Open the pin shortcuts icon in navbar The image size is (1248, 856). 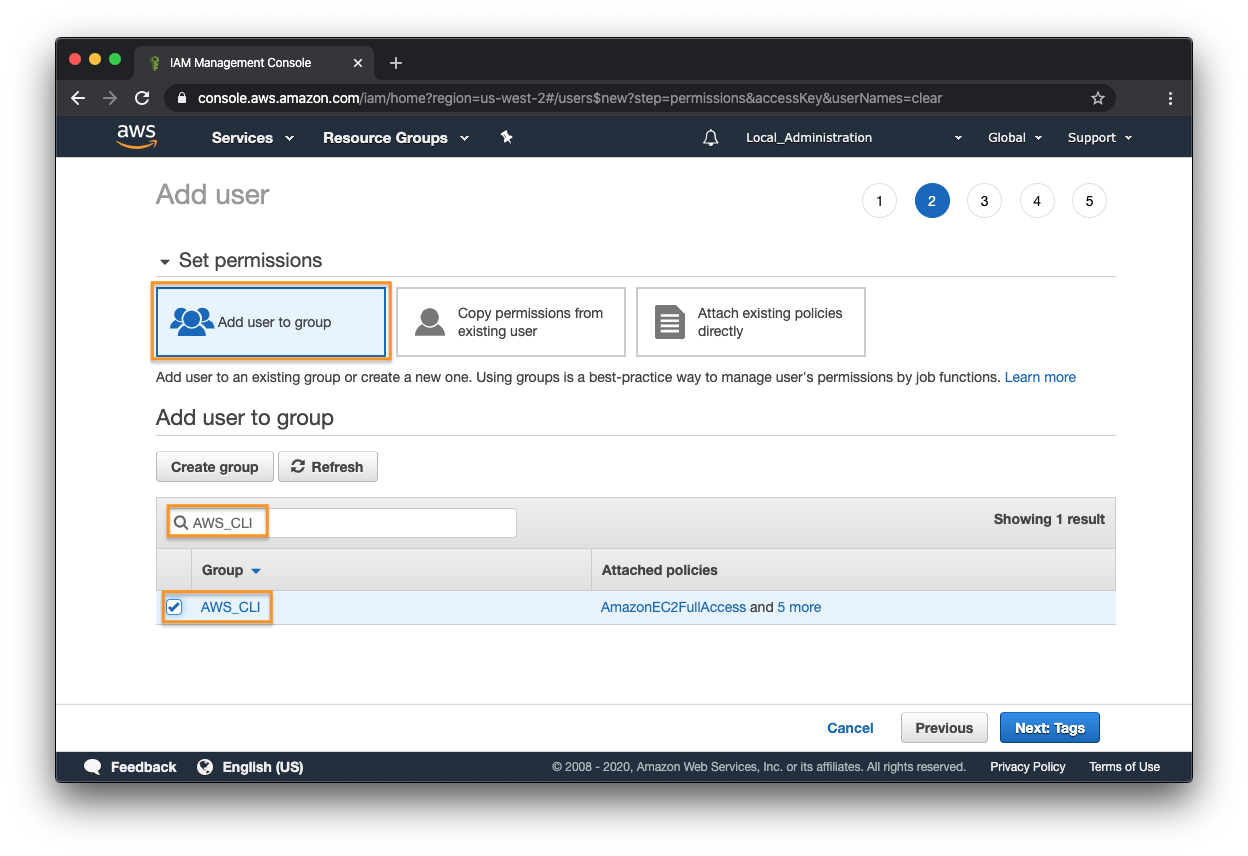507,137
